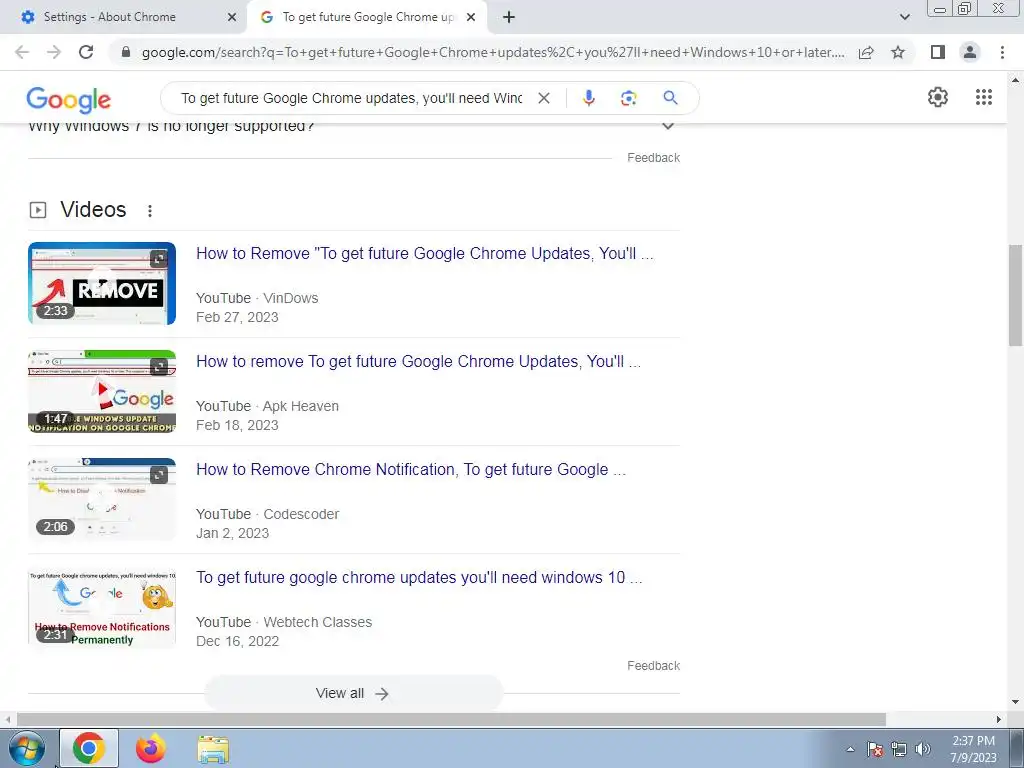Switch to the Settings - About Chrome tab
1024x768 pixels.
pos(124,17)
